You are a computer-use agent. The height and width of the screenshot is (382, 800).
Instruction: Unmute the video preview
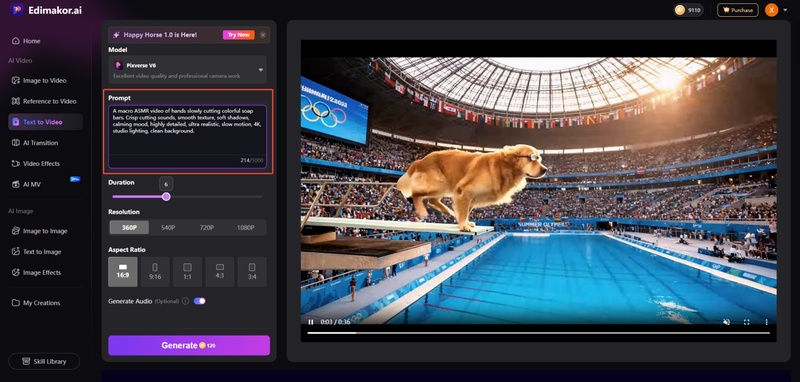pos(727,322)
